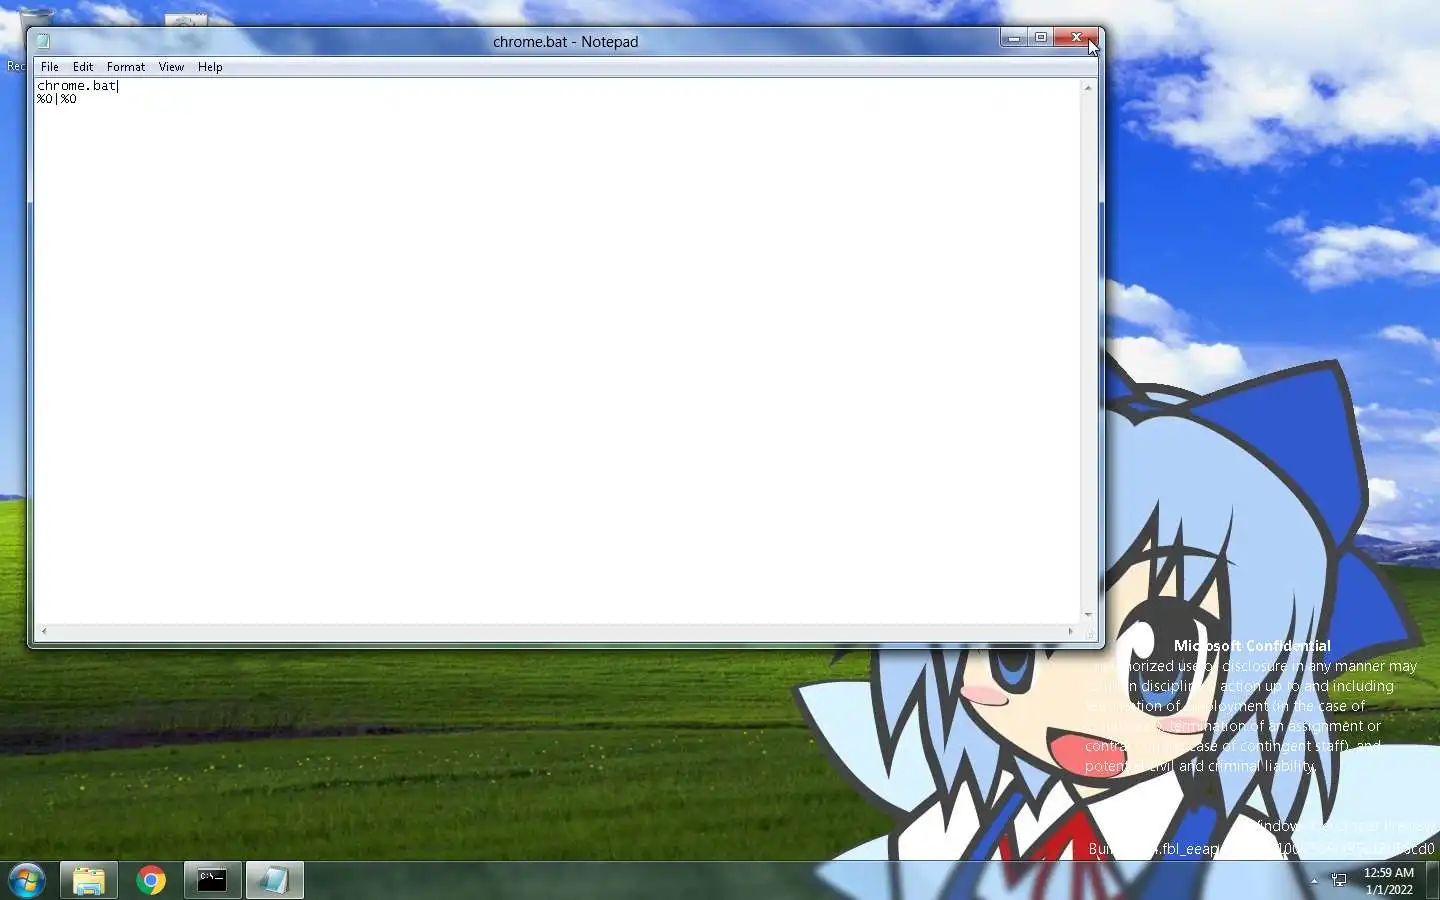This screenshot has width=1440, height=900.
Task: Open the Windows Start orb
Action: click(27, 881)
